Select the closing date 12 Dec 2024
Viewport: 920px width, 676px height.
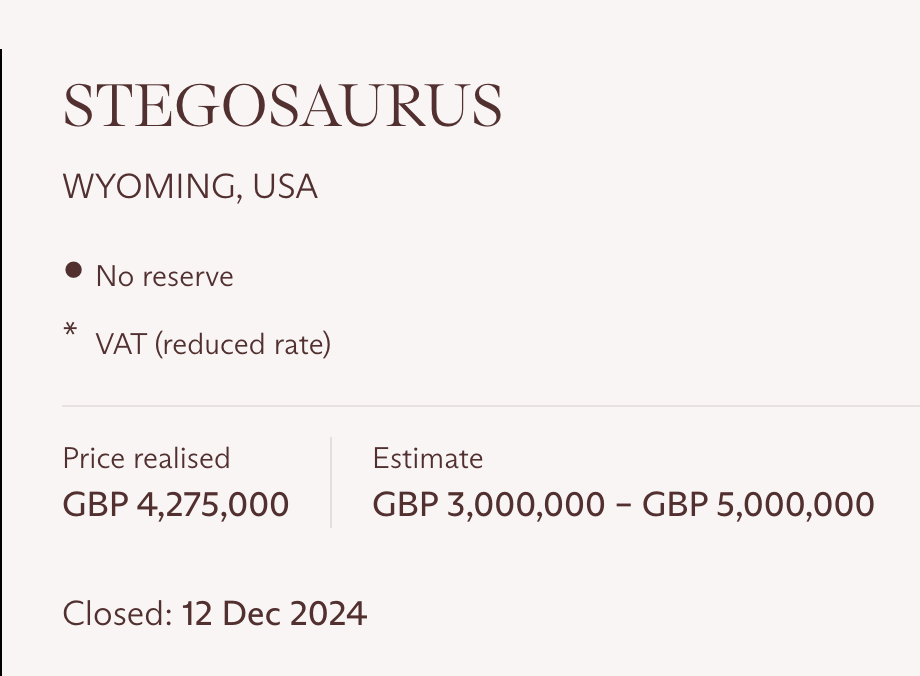[x=274, y=614]
